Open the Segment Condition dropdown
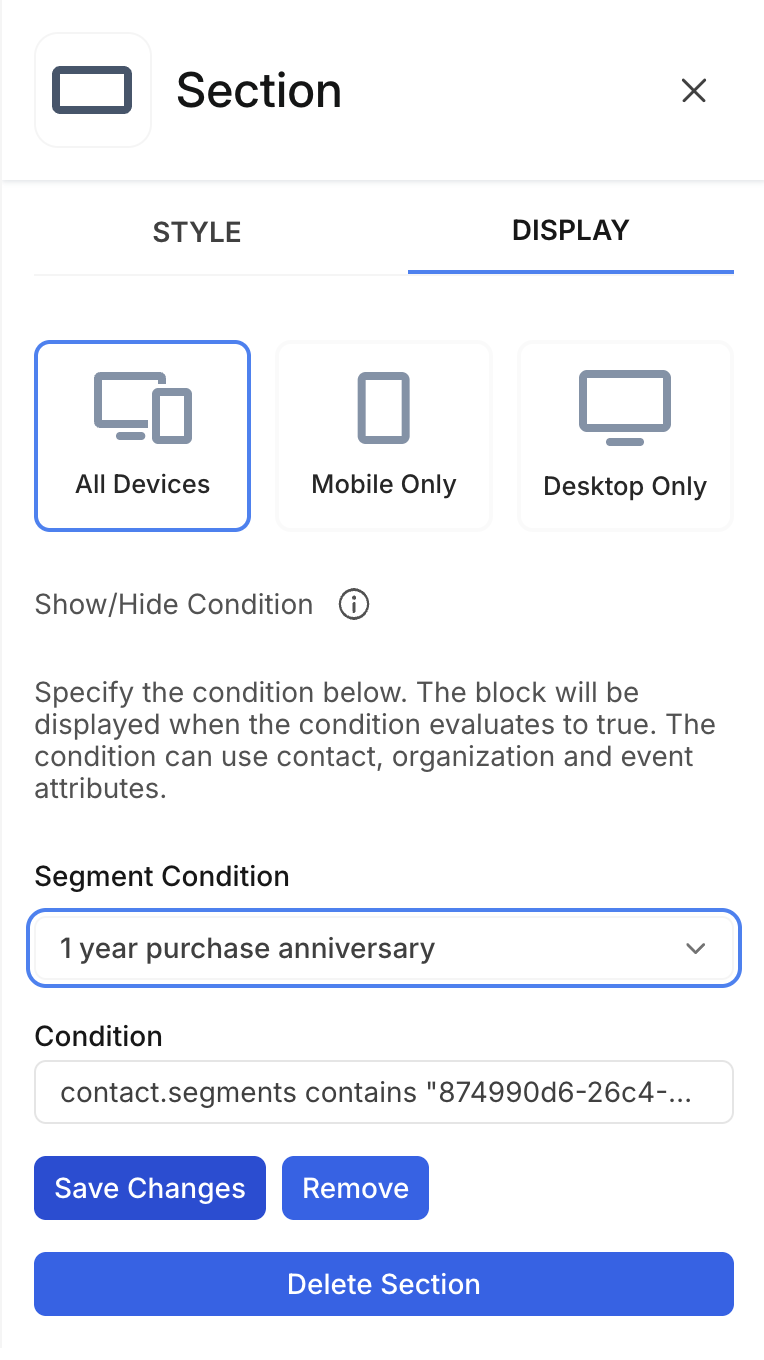 coord(384,948)
